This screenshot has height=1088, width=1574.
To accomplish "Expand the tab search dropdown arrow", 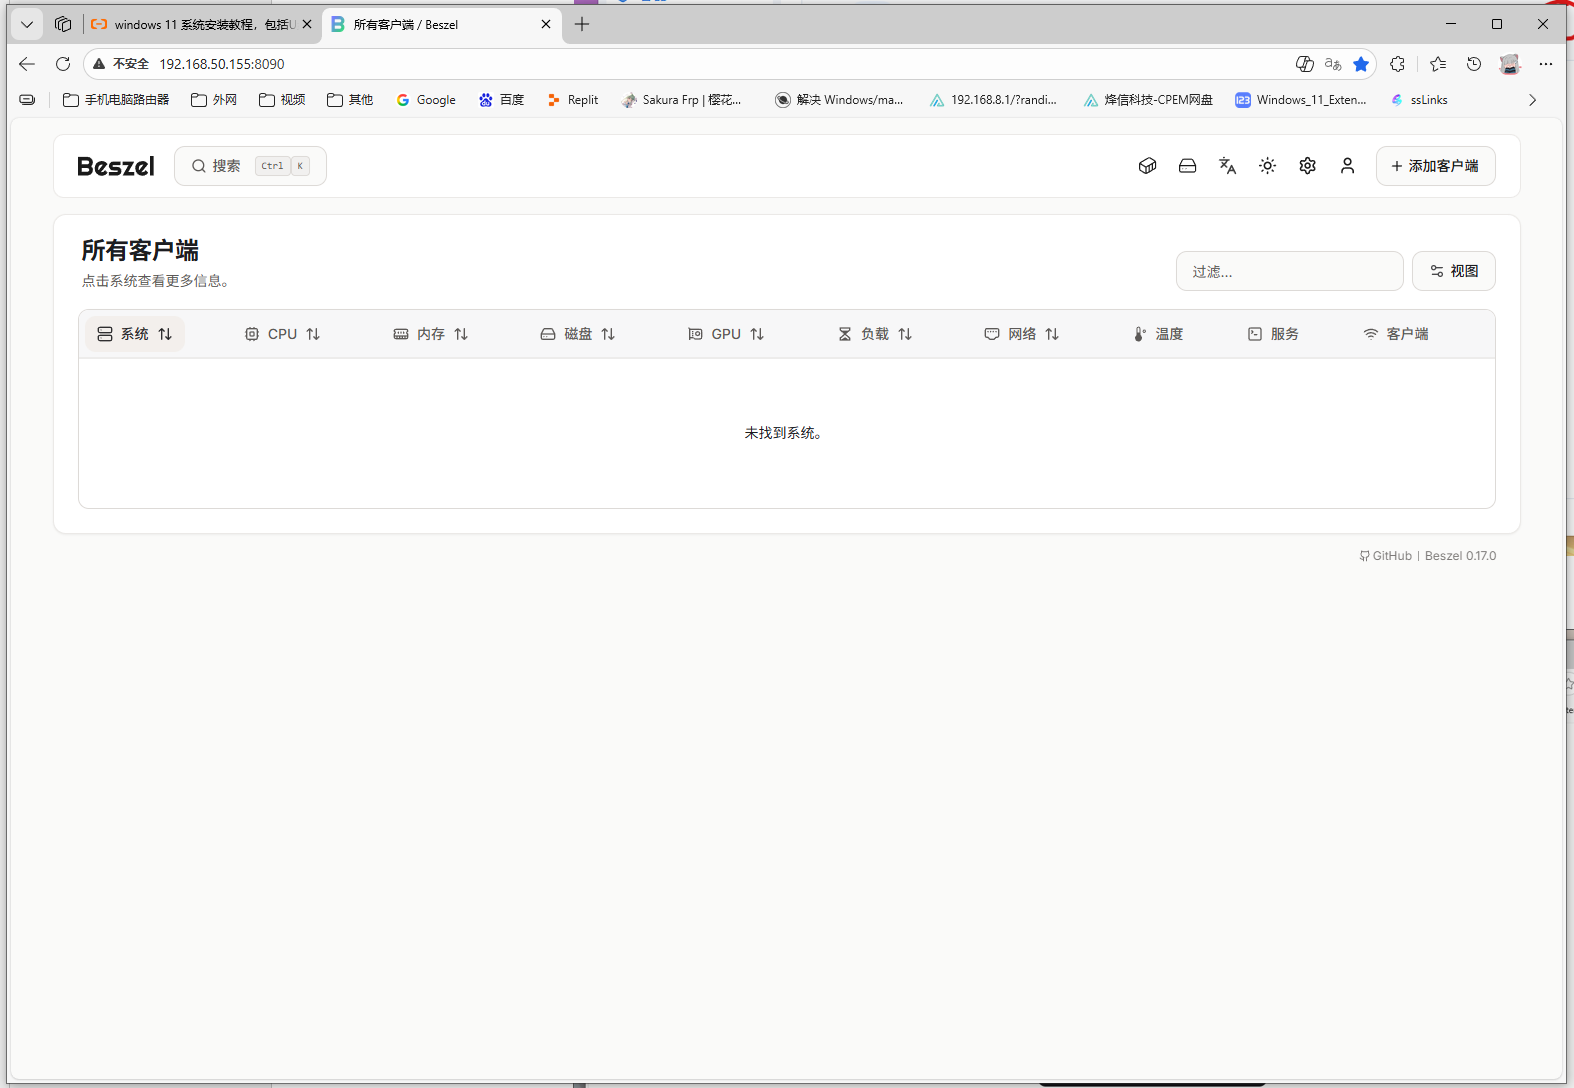I will [27, 25].
